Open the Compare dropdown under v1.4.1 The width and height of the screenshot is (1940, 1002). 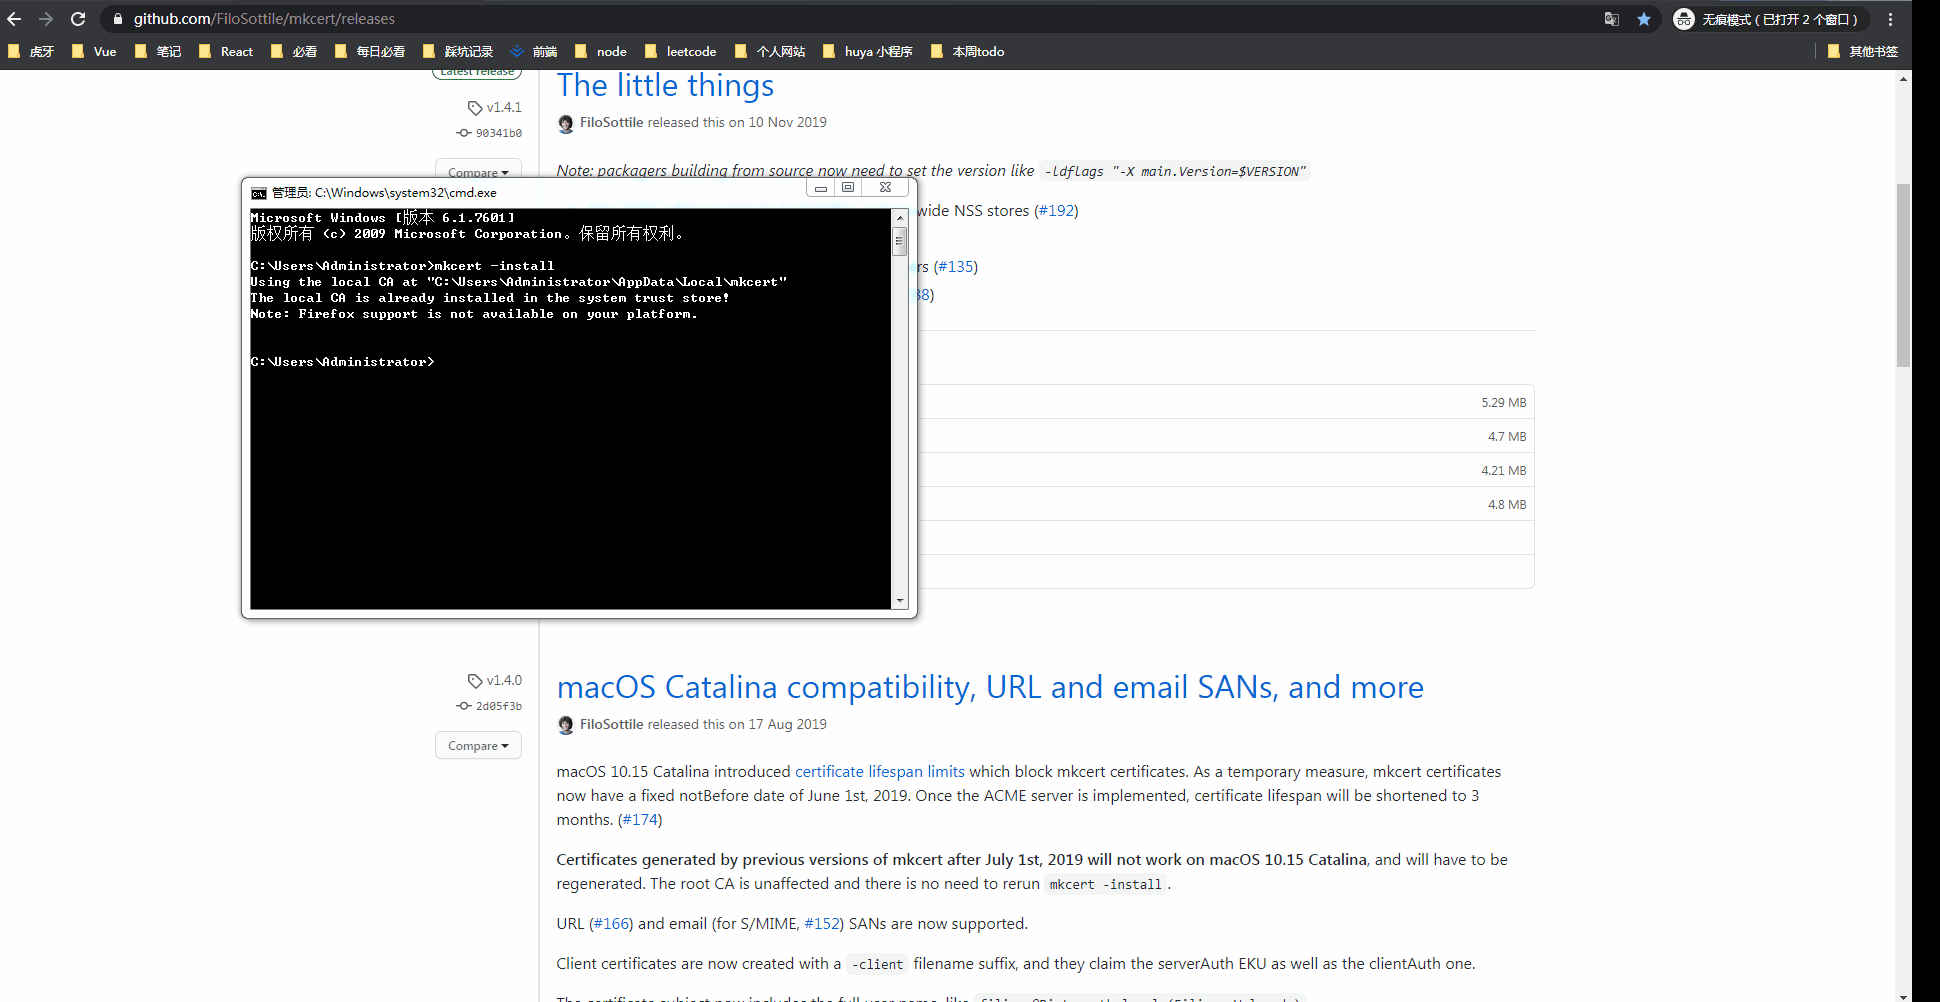tap(478, 172)
